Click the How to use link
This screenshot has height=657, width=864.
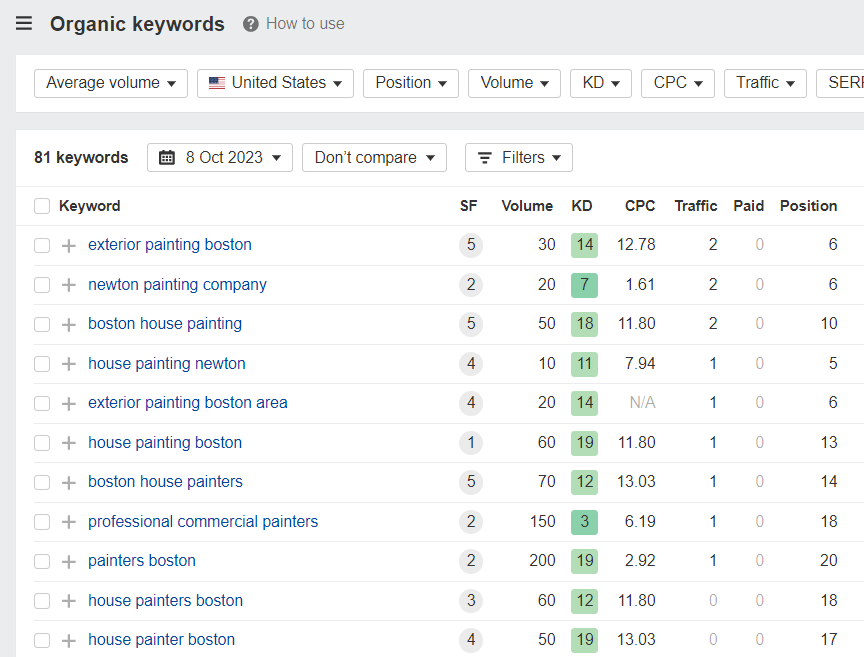(305, 24)
